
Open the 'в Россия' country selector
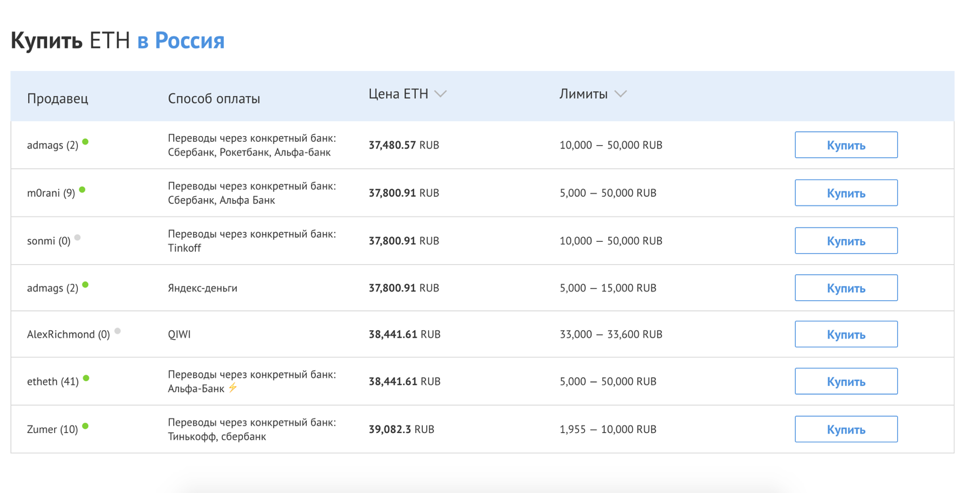pyautogui.click(x=181, y=41)
